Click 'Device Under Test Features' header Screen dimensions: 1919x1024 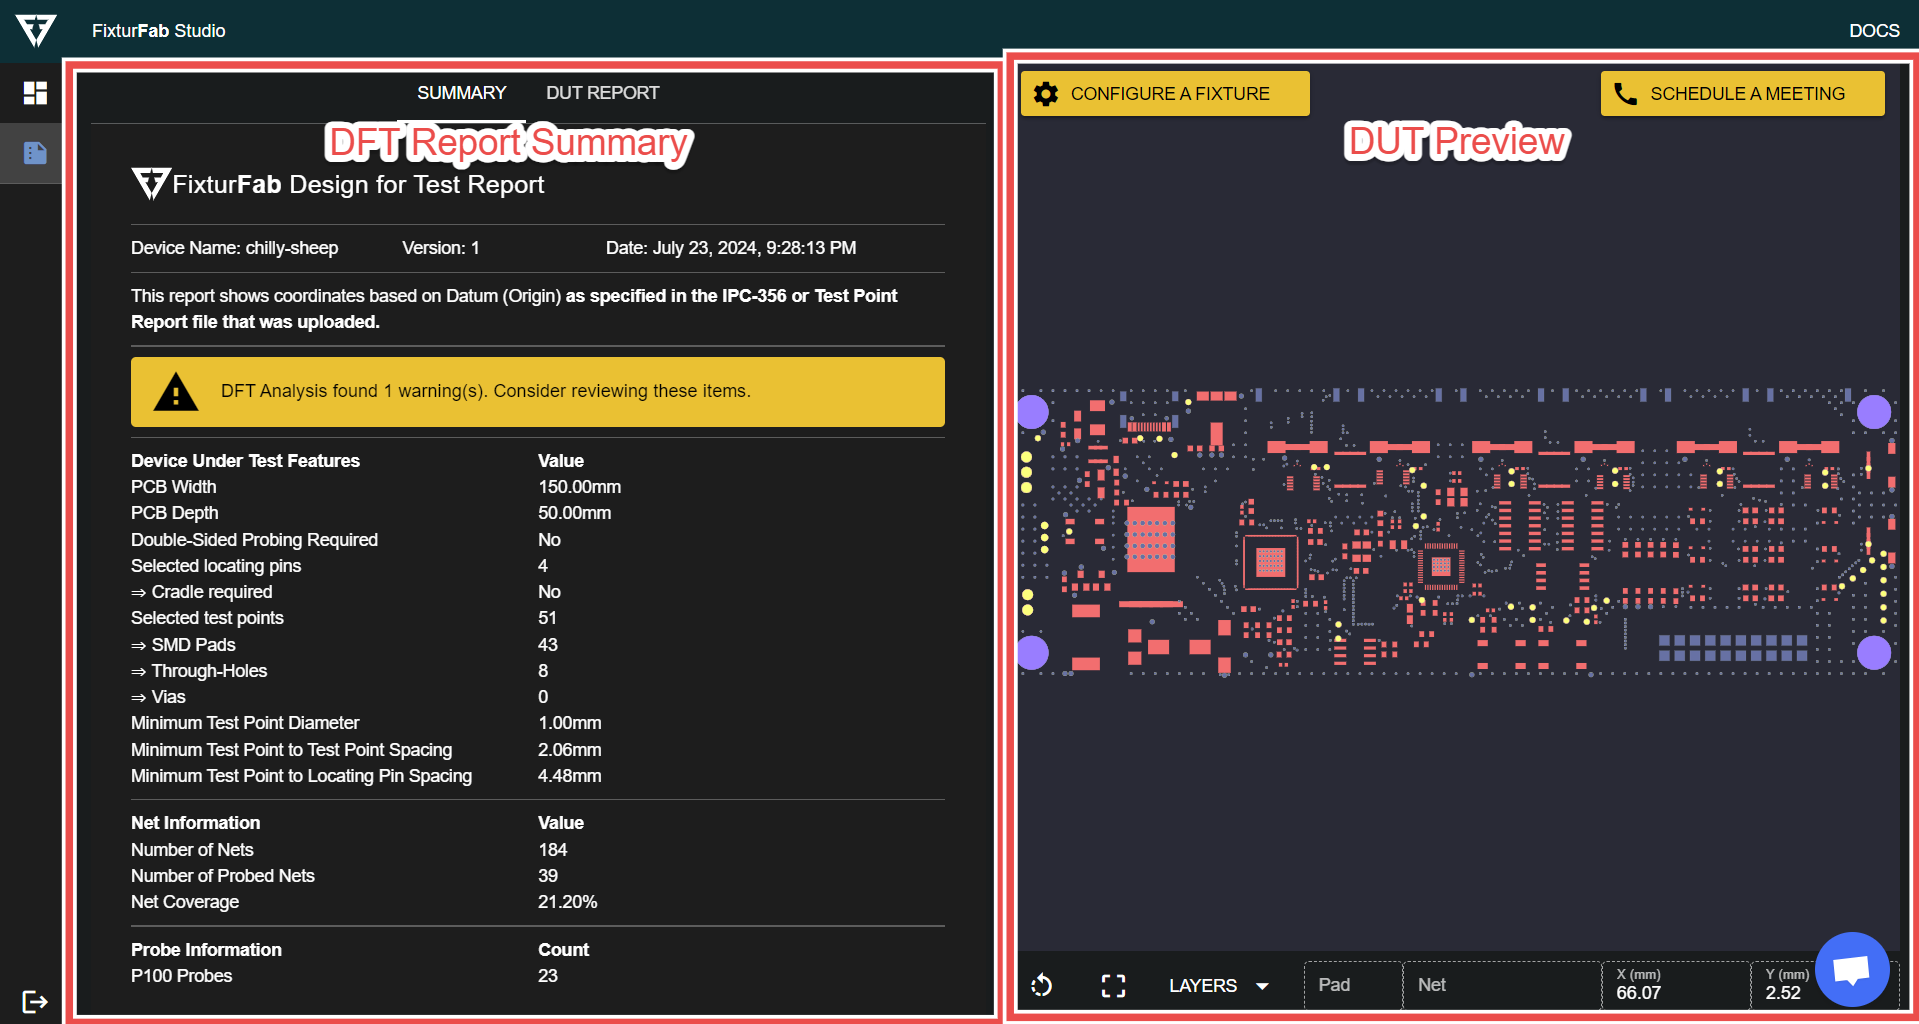point(246,461)
